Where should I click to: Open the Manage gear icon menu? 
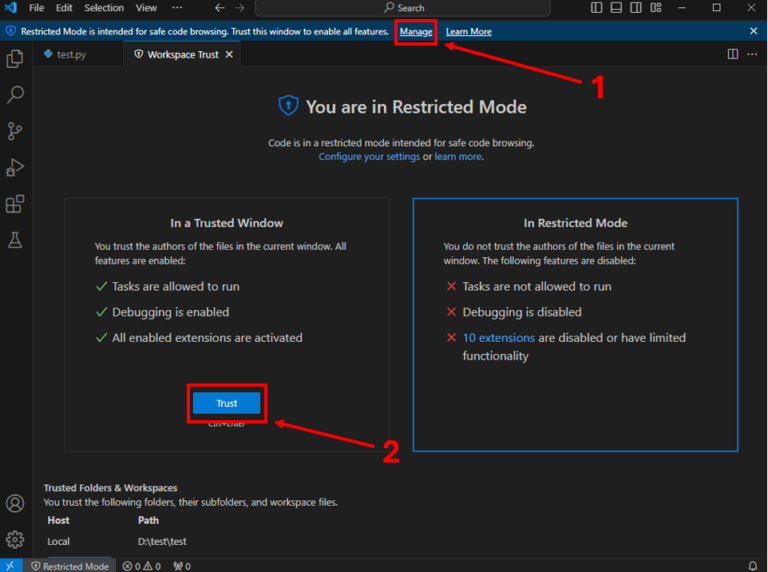coord(15,539)
